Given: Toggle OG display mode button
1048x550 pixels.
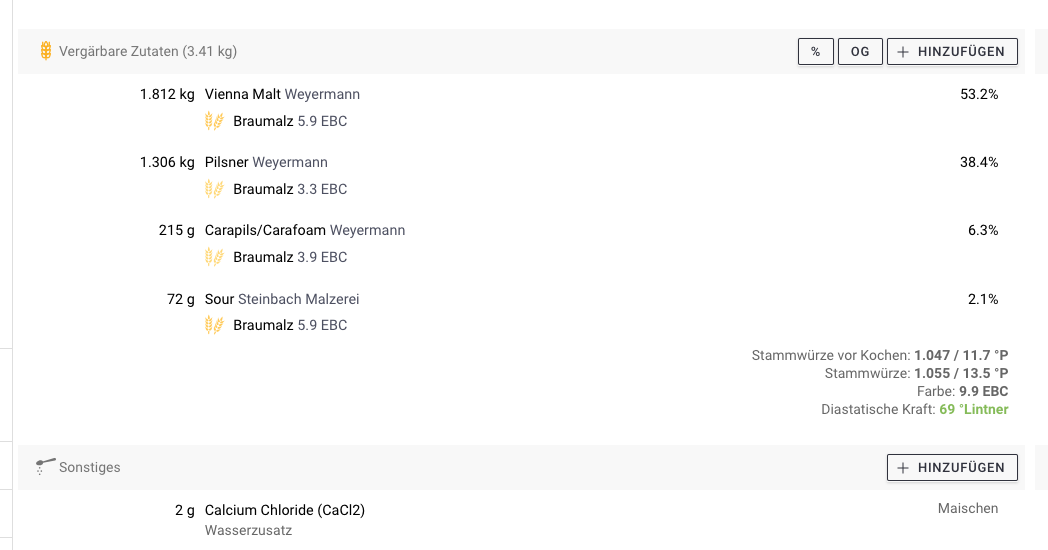Looking at the screenshot, I should click(x=860, y=52).
